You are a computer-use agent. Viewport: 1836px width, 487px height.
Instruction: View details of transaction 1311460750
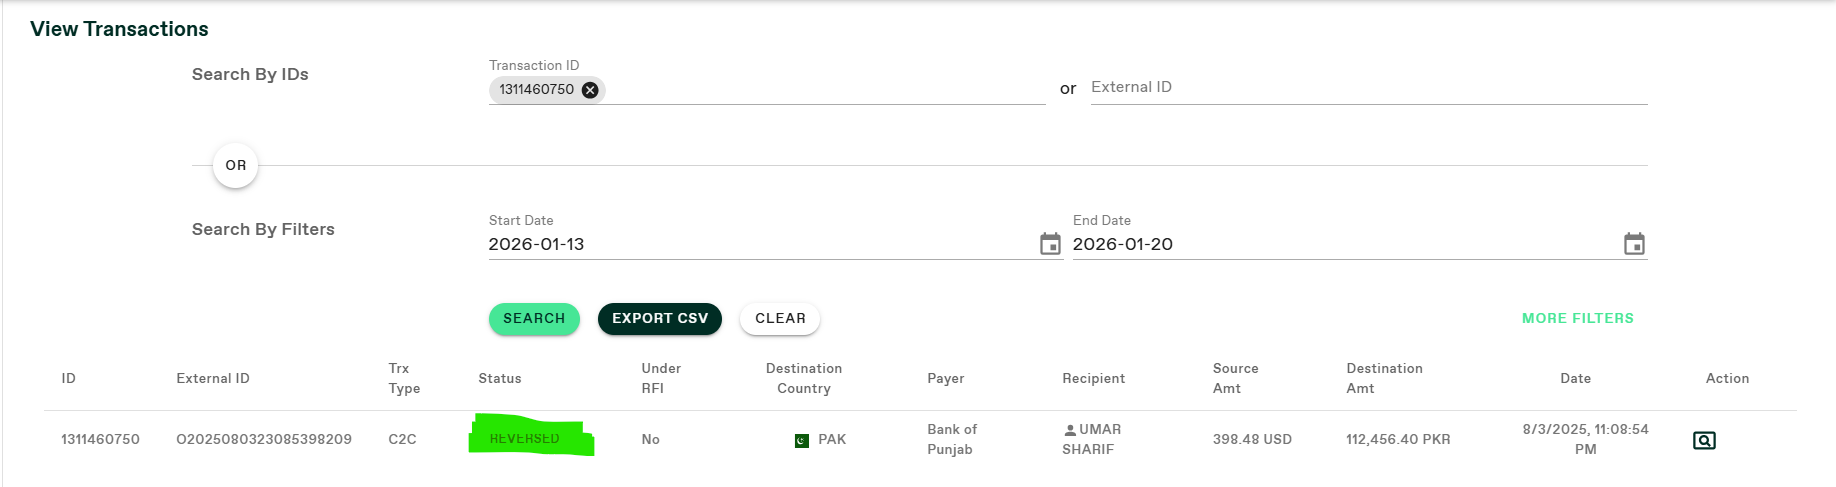click(x=1704, y=440)
